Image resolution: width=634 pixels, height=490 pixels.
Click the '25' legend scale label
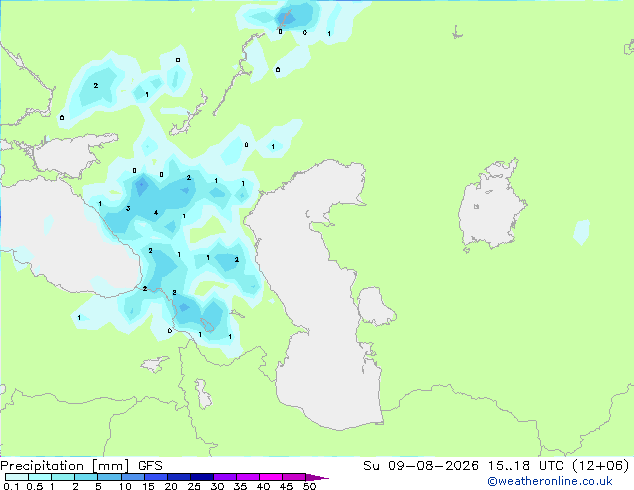tap(194, 486)
